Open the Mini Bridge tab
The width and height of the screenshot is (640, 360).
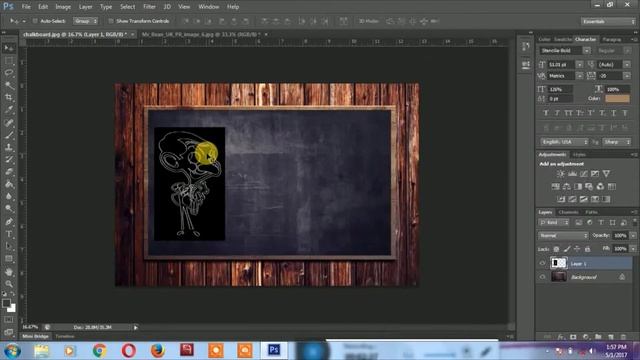tap(36, 336)
